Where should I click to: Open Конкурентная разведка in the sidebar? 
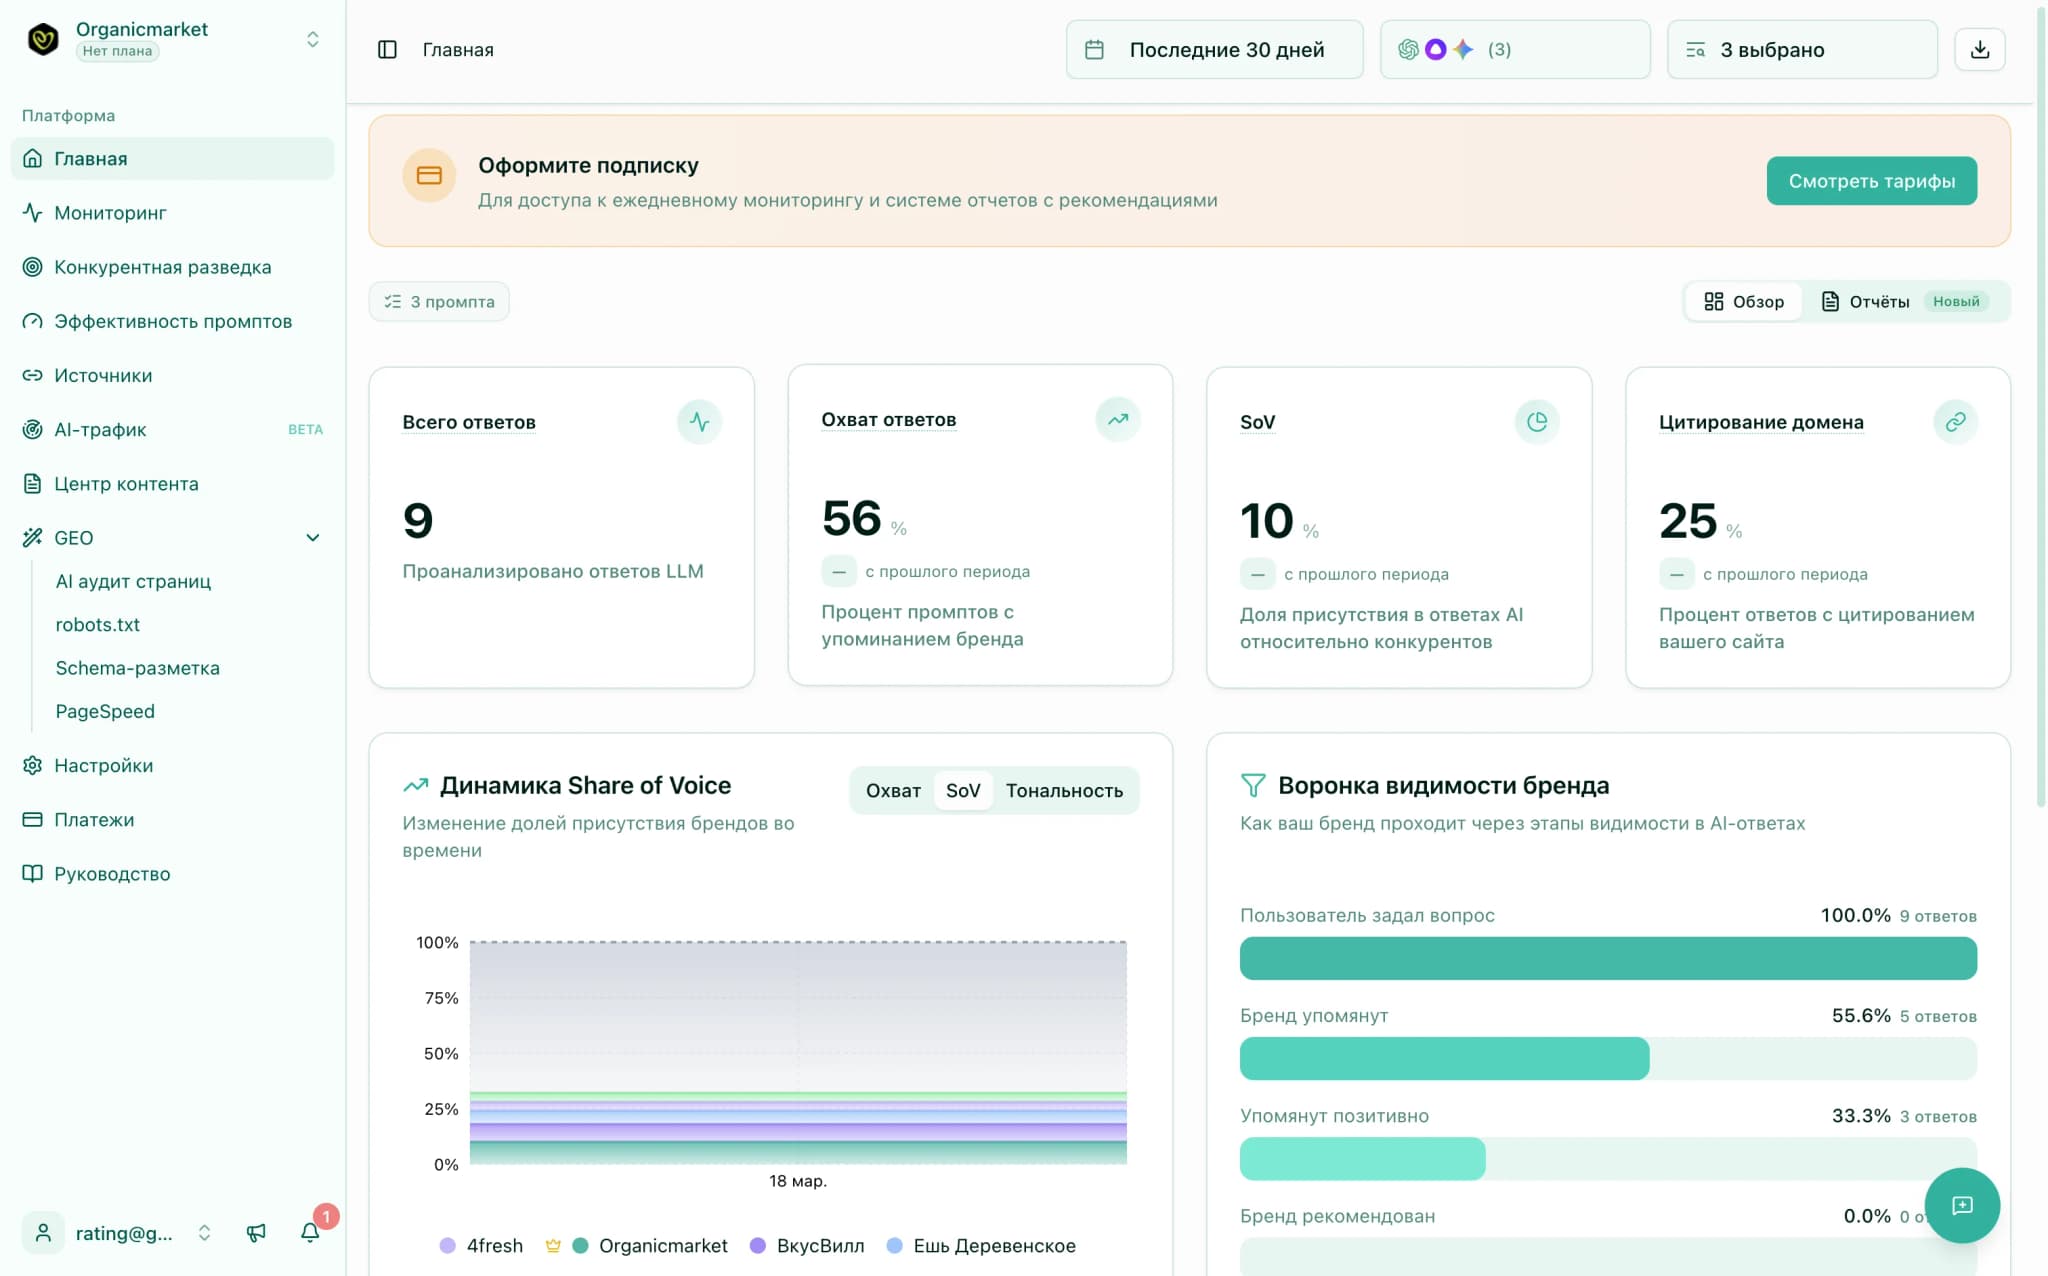tap(162, 267)
